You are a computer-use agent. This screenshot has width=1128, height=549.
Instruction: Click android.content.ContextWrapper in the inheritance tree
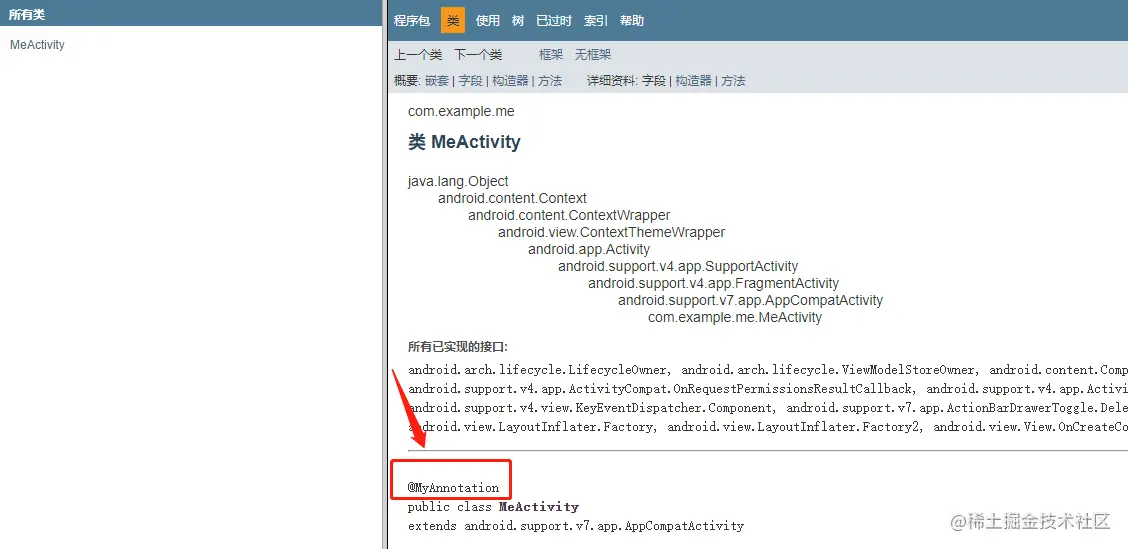[x=569, y=215]
